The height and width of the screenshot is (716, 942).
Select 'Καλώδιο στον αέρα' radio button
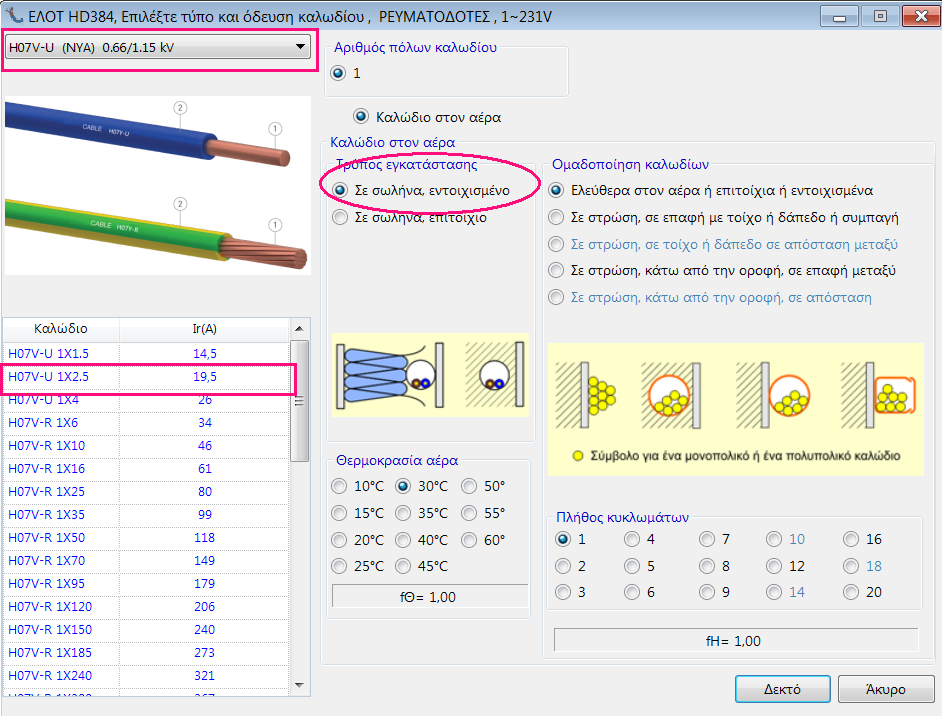click(x=361, y=117)
